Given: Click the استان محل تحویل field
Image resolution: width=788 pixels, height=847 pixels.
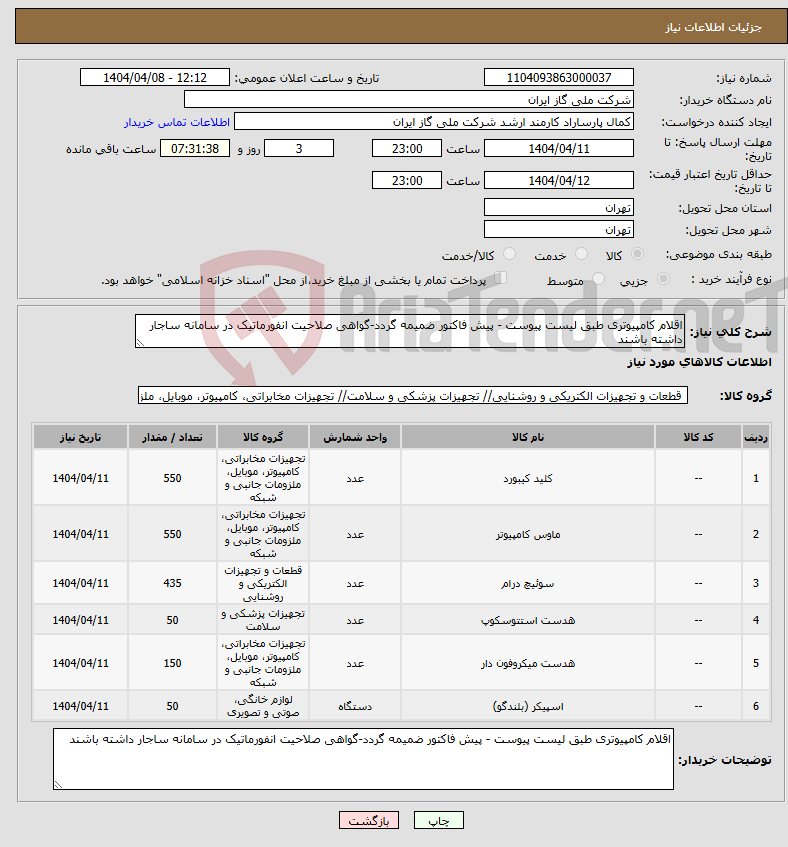Looking at the screenshot, I should [558, 208].
